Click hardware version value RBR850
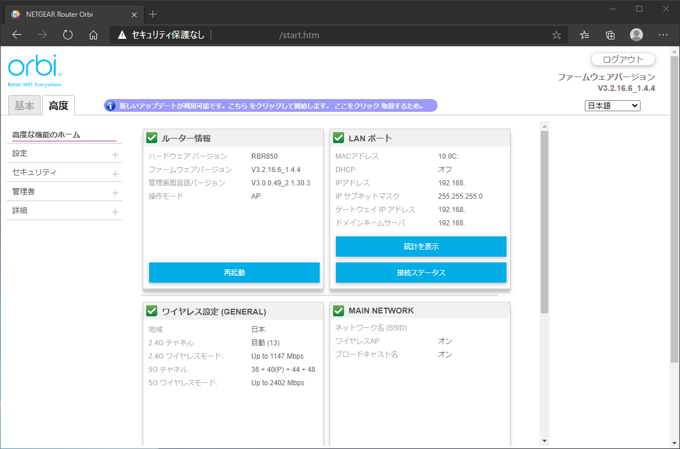Image resolution: width=680 pixels, height=449 pixels. [265, 156]
